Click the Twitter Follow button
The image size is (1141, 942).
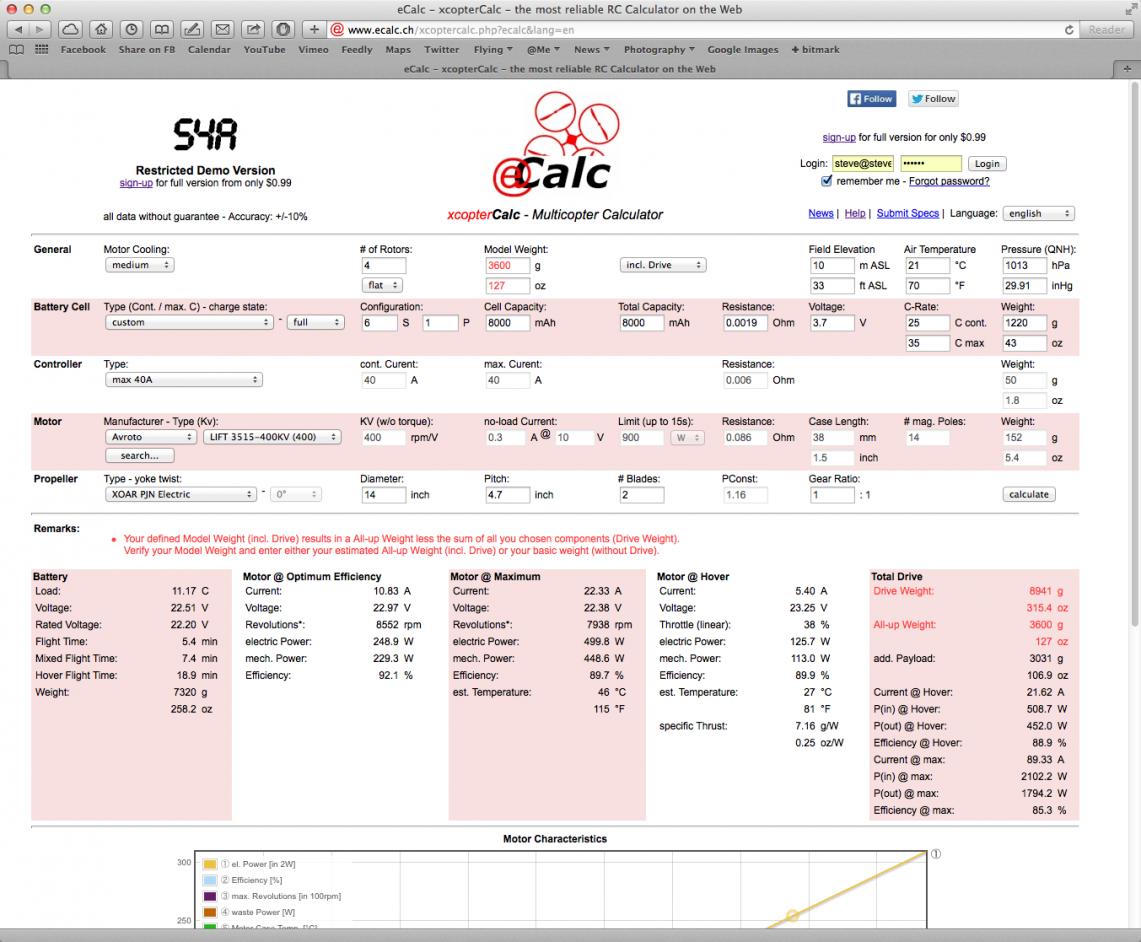pos(932,99)
